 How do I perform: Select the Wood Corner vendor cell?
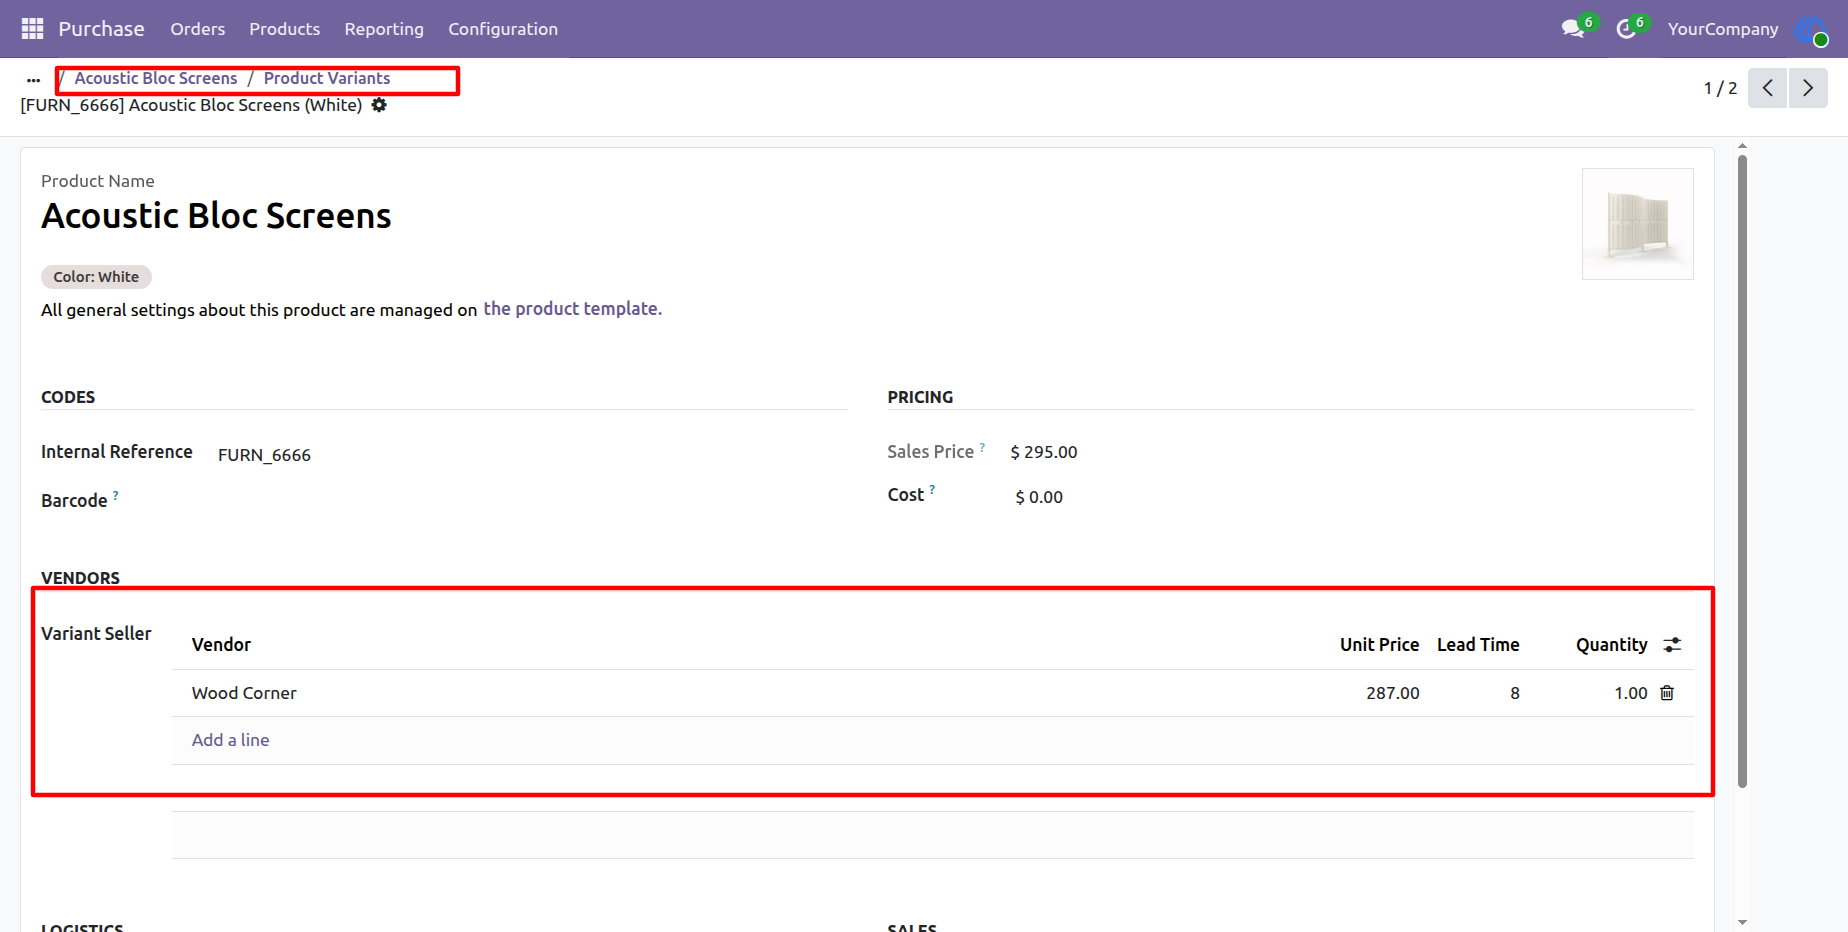tap(244, 693)
